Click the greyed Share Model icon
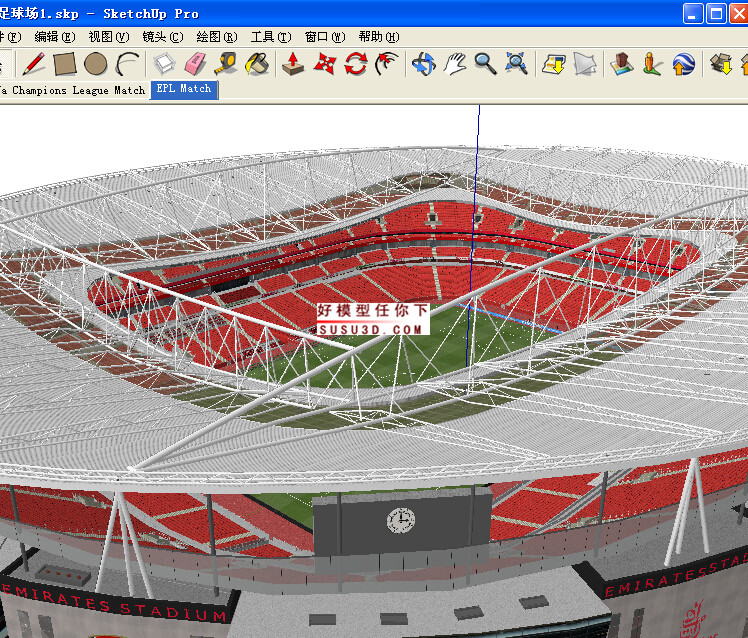The height and width of the screenshot is (638, 748). click(x=584, y=63)
